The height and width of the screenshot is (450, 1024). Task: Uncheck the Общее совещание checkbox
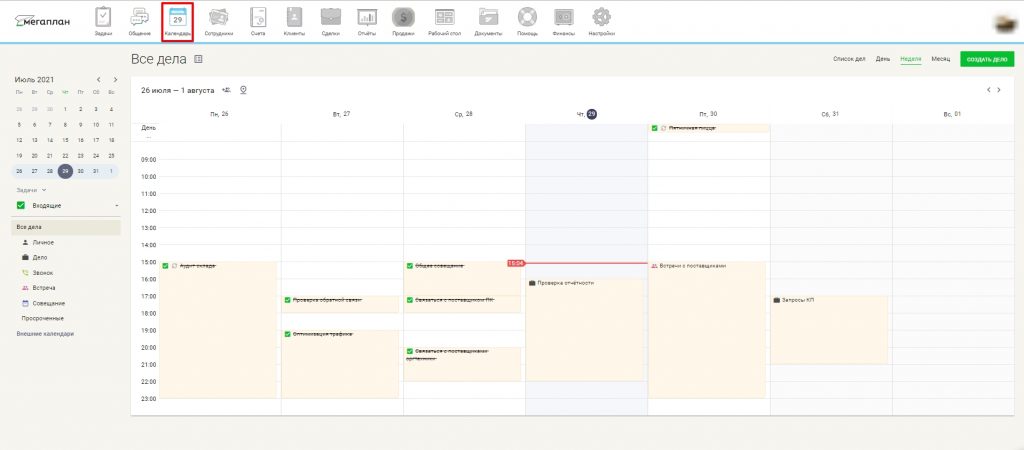tap(409, 266)
